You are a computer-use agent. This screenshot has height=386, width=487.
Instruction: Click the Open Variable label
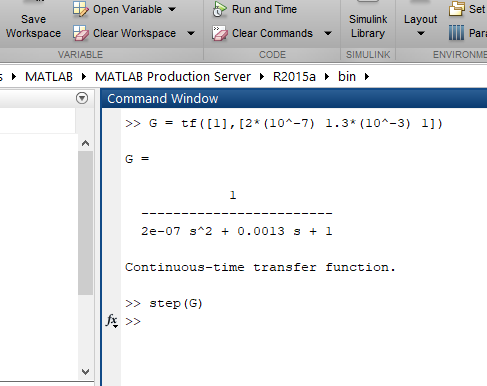point(127,9)
